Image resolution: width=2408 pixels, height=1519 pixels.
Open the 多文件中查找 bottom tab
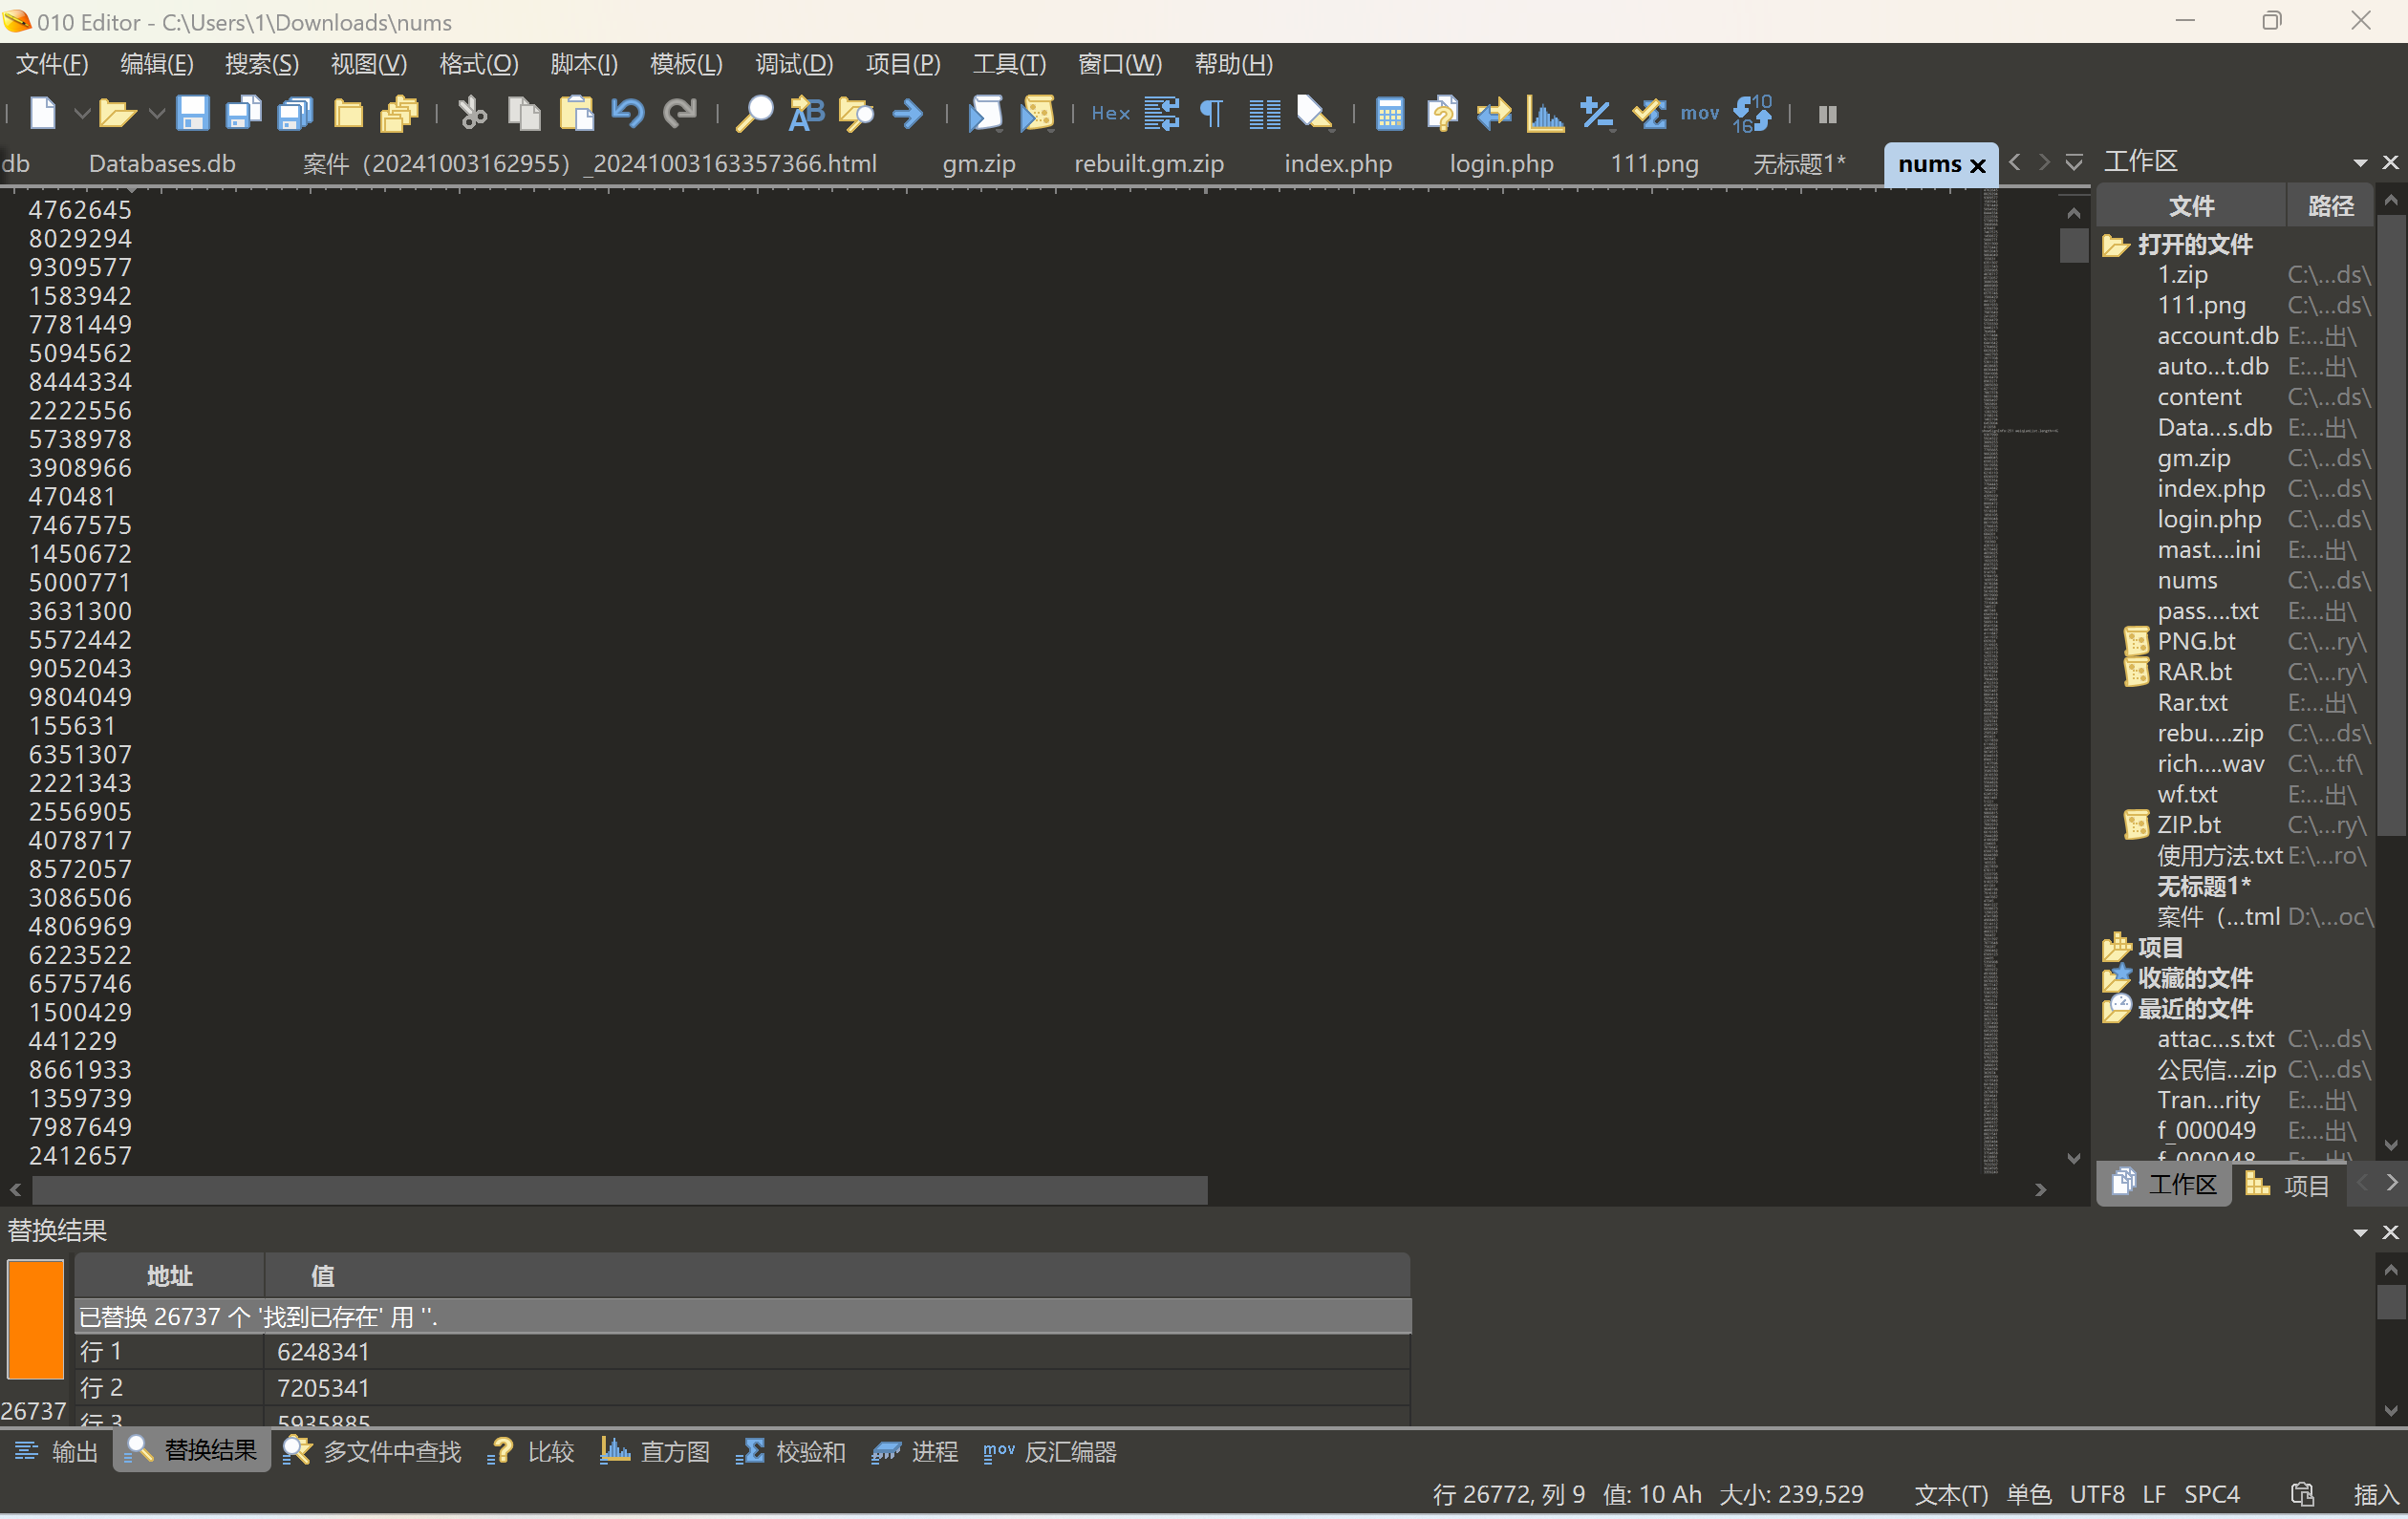(372, 1451)
